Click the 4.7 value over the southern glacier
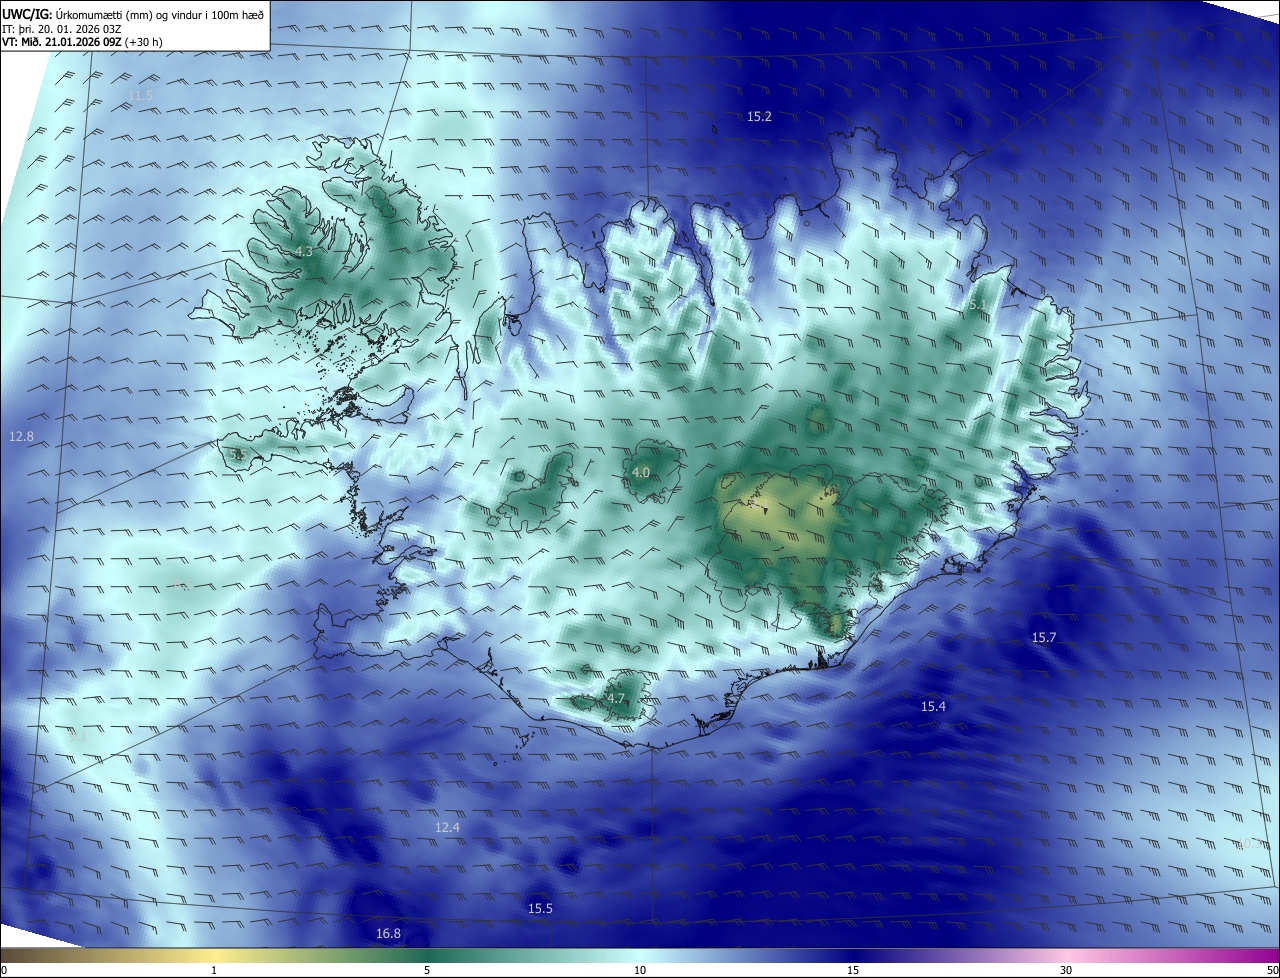1280x978 pixels. 615,699
